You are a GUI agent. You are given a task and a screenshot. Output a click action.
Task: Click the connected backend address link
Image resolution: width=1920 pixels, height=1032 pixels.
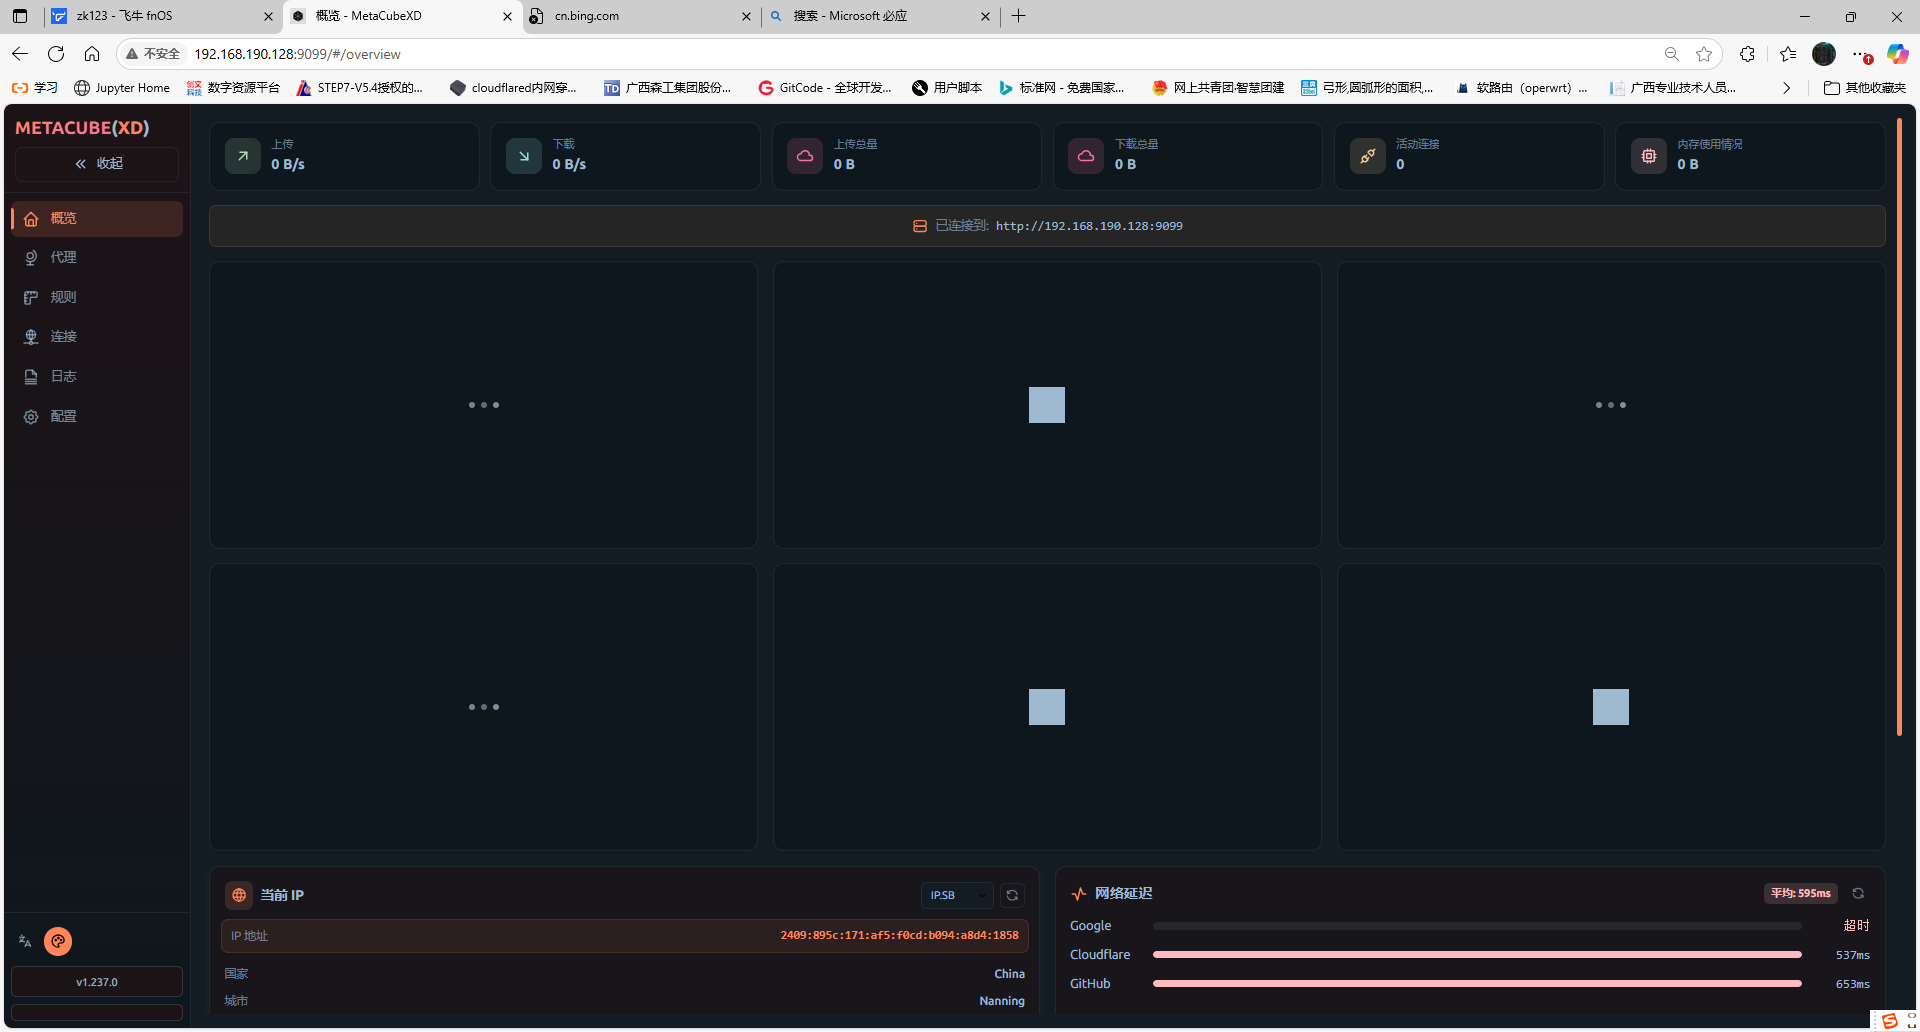pyautogui.click(x=1089, y=226)
